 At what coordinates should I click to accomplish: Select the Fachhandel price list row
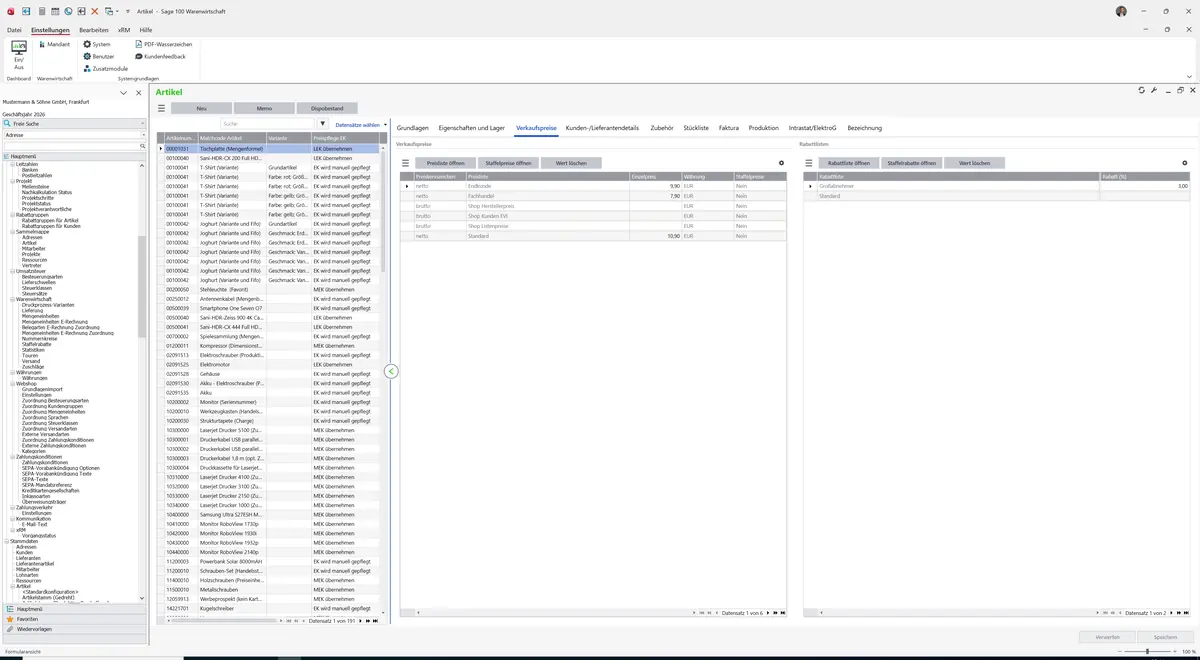(592, 196)
